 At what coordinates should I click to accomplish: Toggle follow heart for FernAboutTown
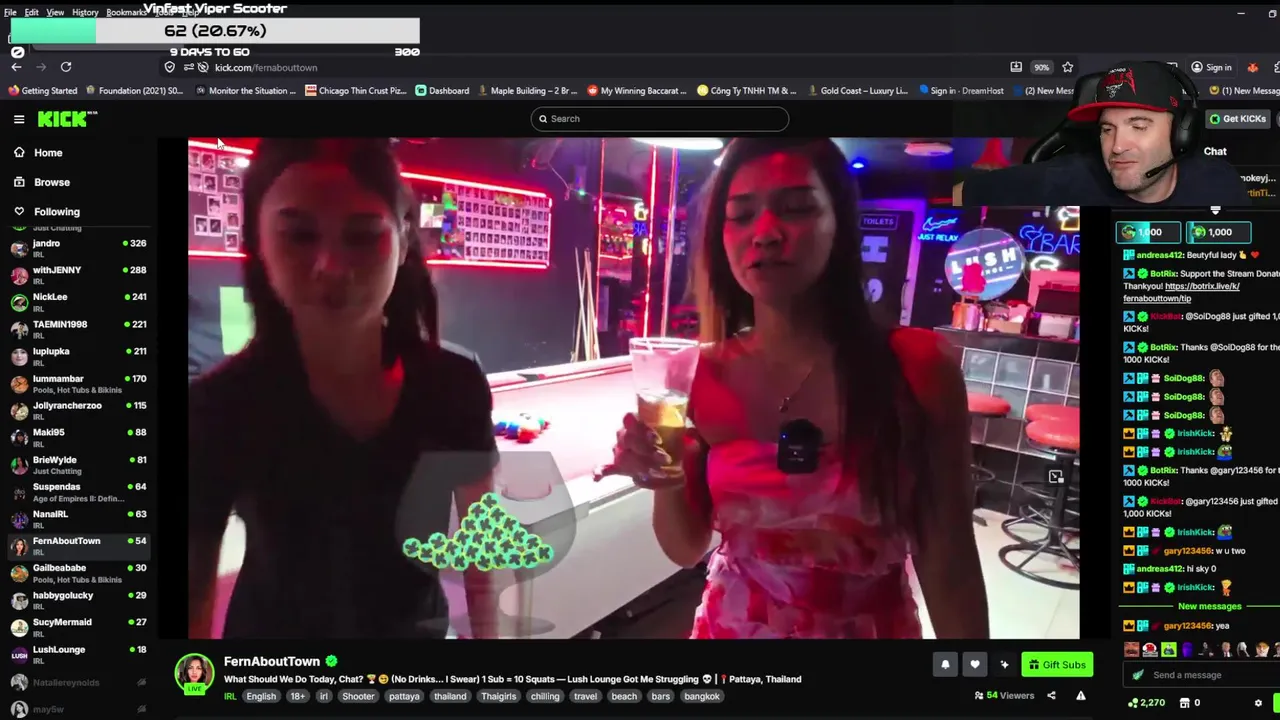click(975, 665)
